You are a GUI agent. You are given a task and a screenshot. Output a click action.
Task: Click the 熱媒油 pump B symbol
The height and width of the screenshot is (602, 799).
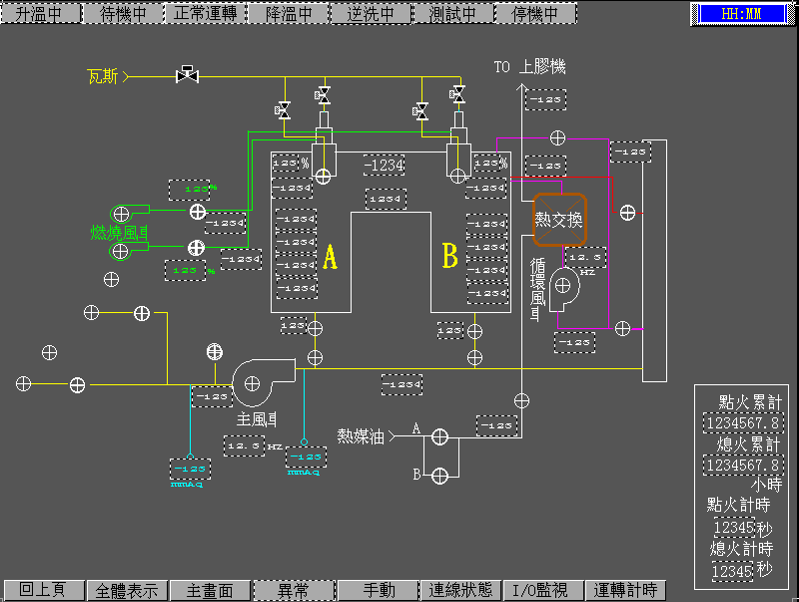pos(439,475)
